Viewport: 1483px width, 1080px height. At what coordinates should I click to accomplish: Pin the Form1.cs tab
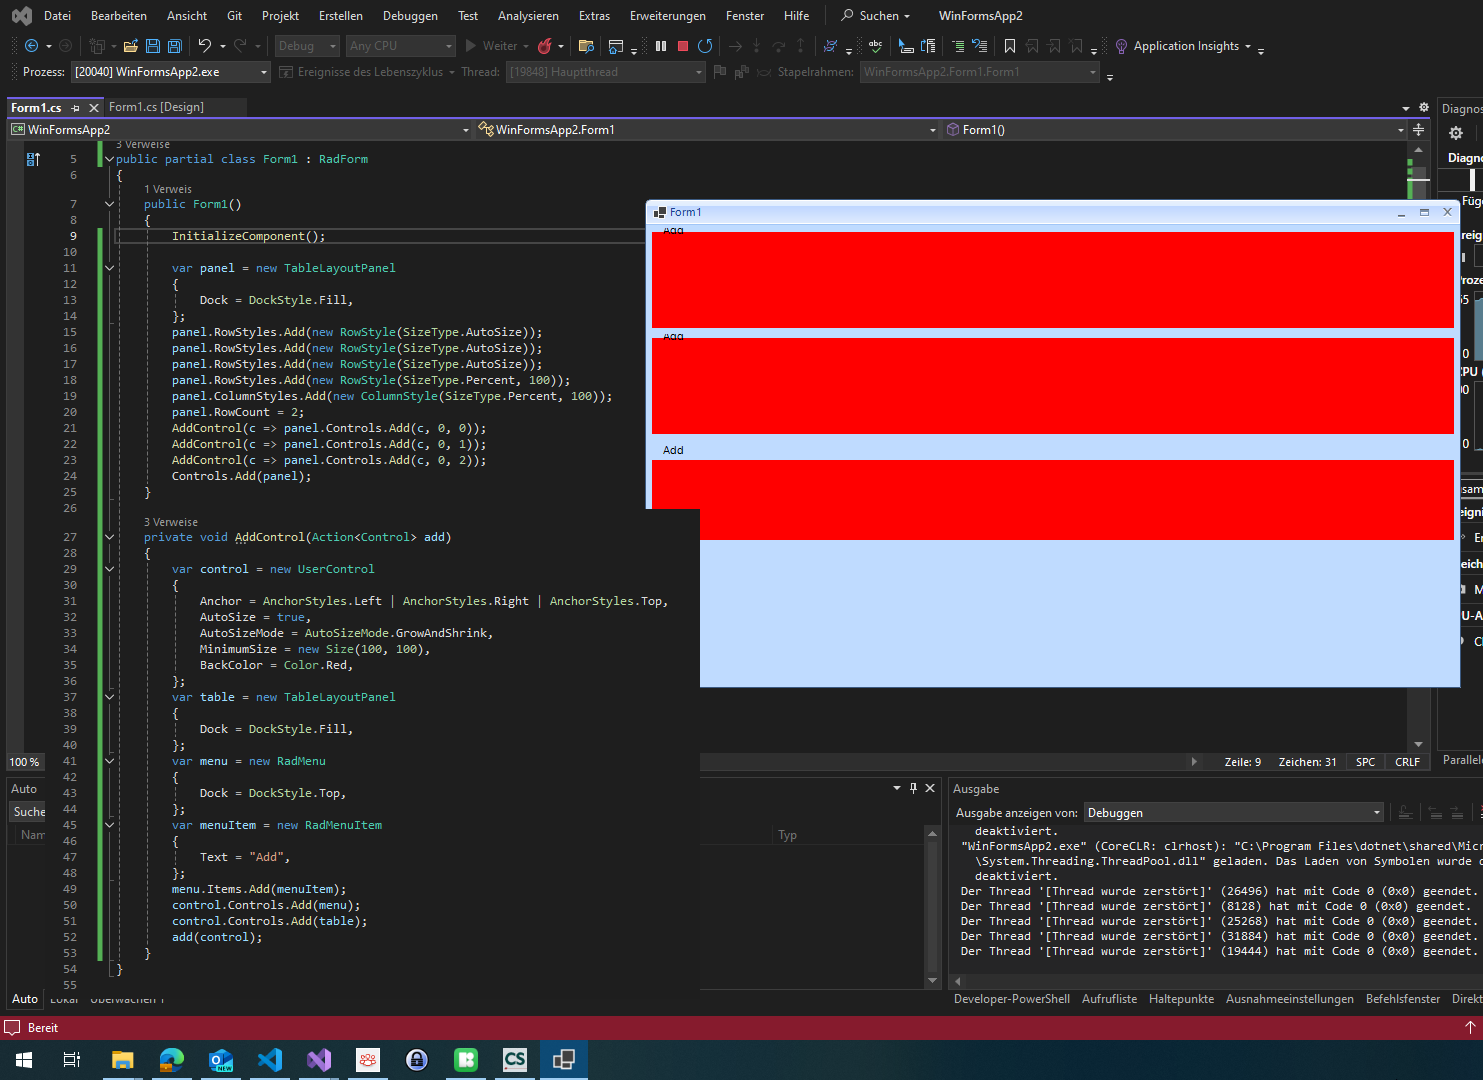coord(75,108)
